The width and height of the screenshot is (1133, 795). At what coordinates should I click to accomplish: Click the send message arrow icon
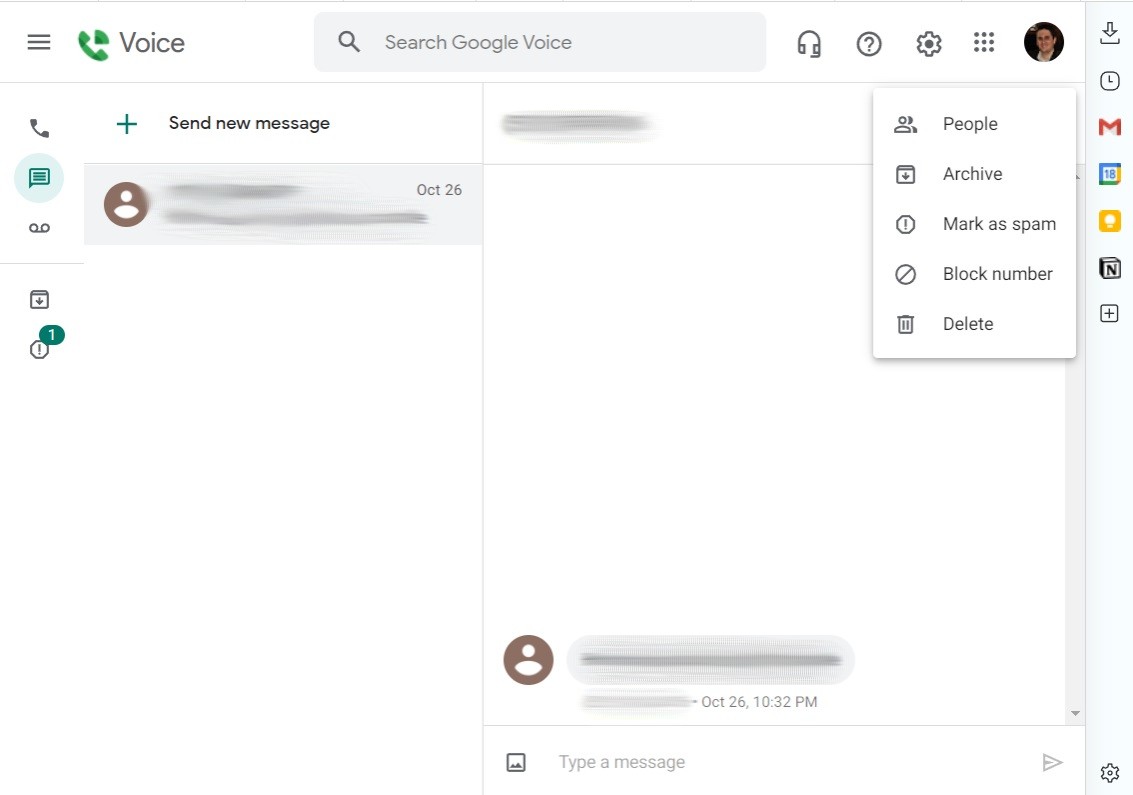coord(1052,761)
